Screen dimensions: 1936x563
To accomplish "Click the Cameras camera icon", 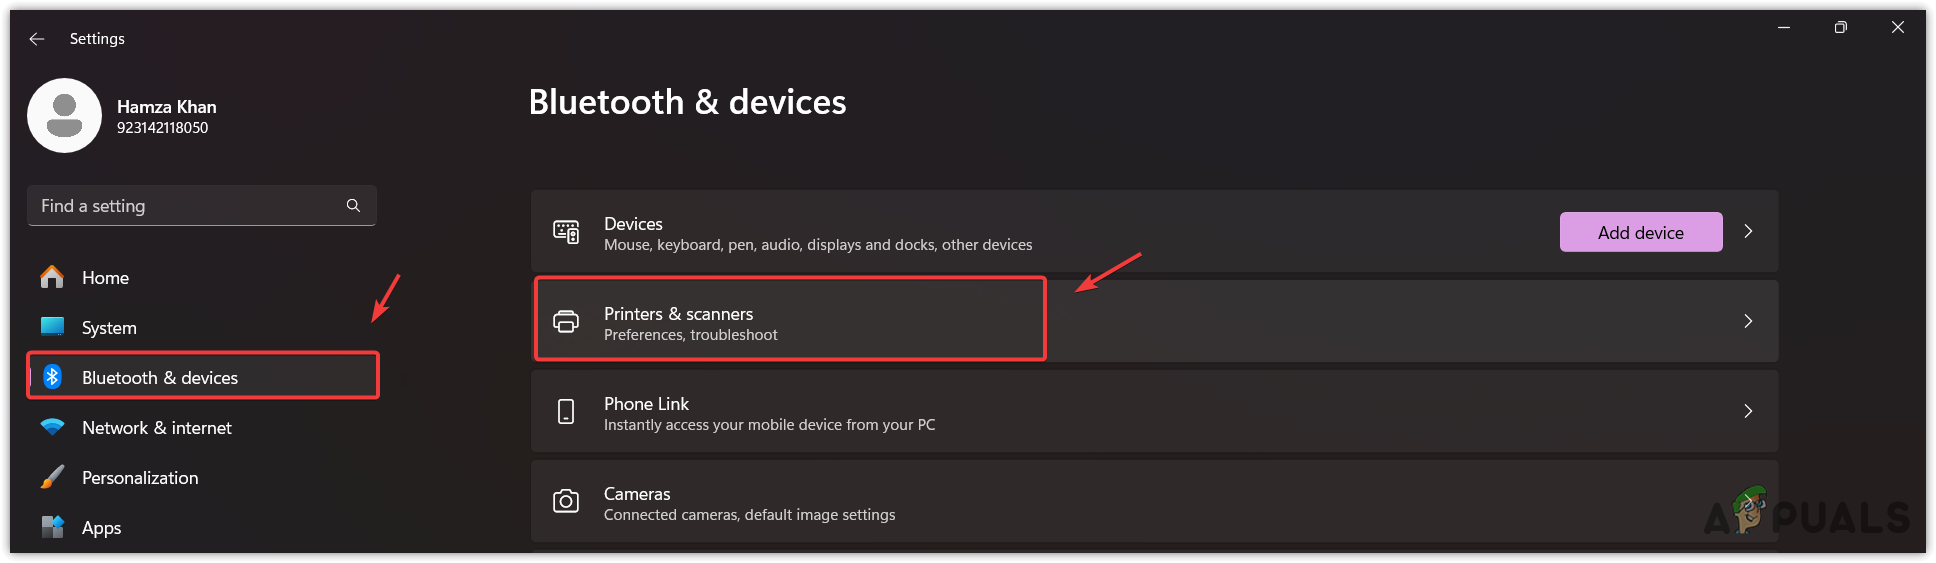I will pos(566,501).
